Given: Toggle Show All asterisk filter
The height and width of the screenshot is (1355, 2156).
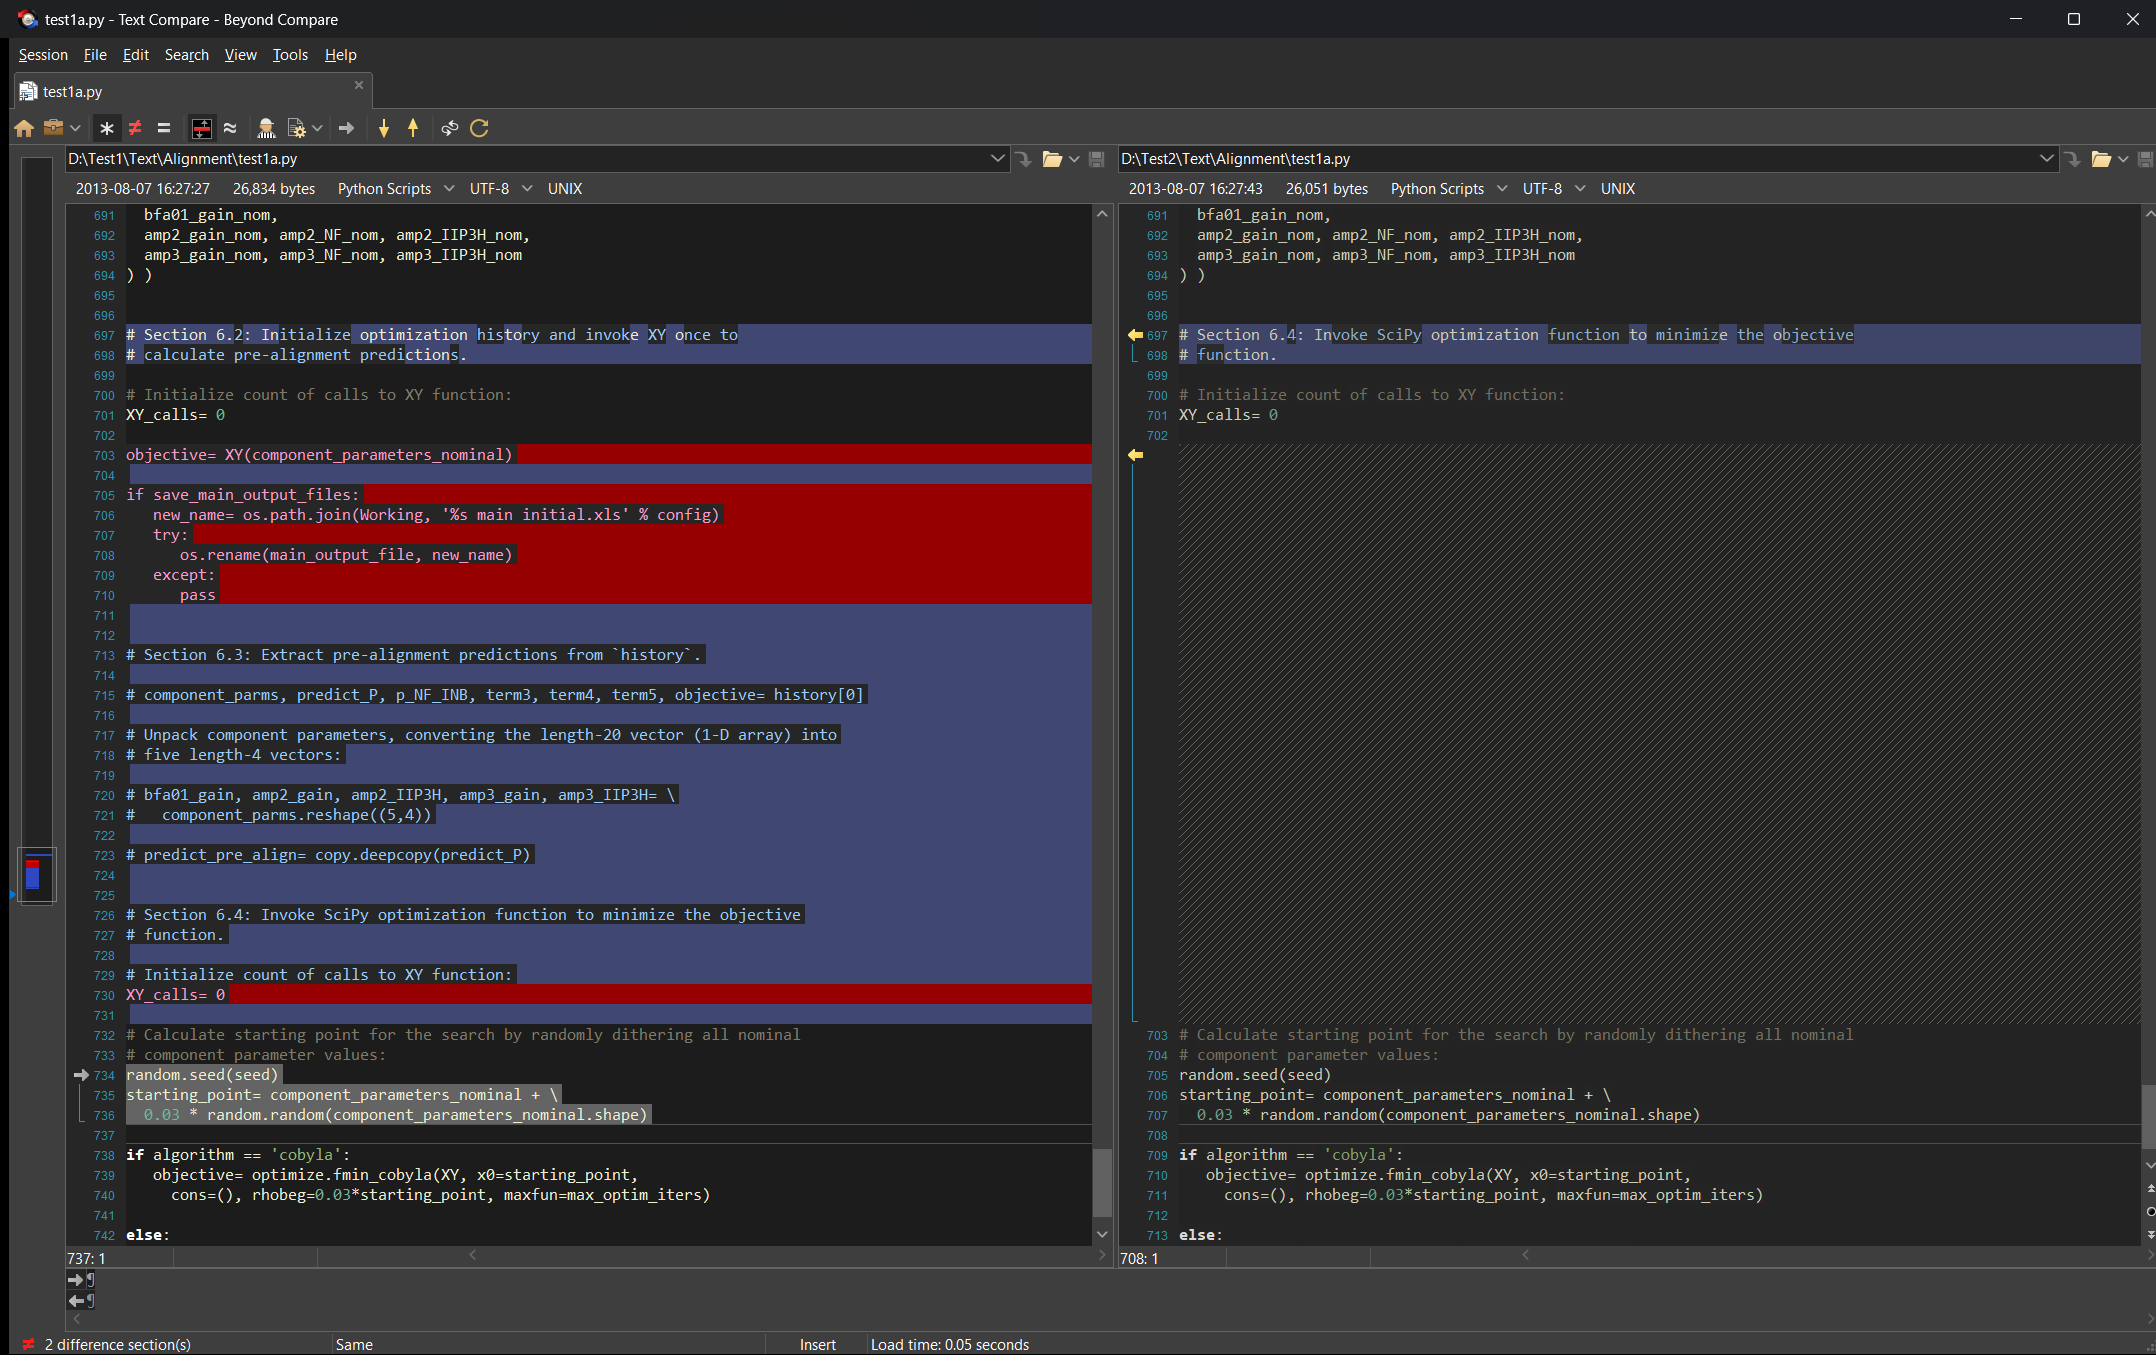Looking at the screenshot, I should [107, 128].
